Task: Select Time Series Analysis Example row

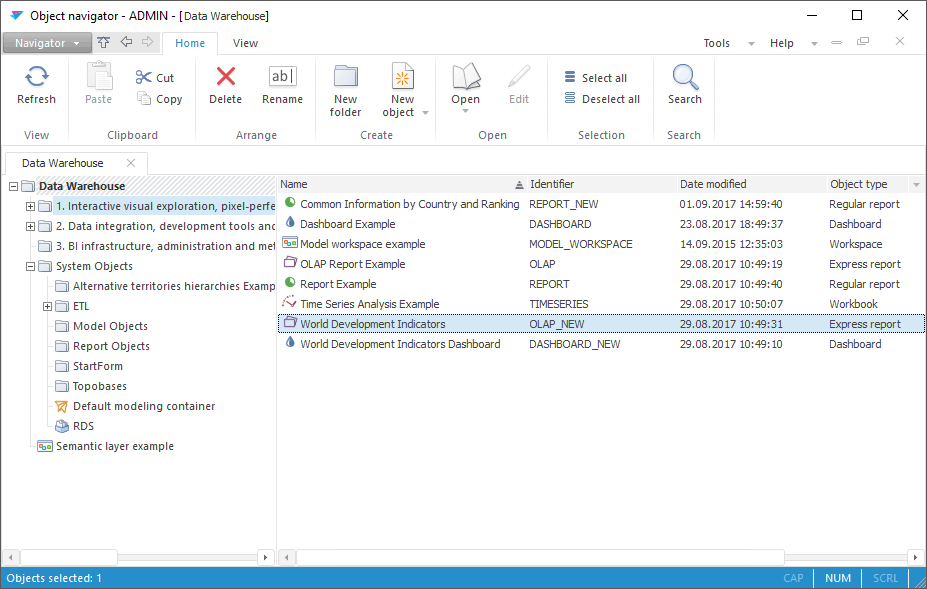Action: (369, 304)
